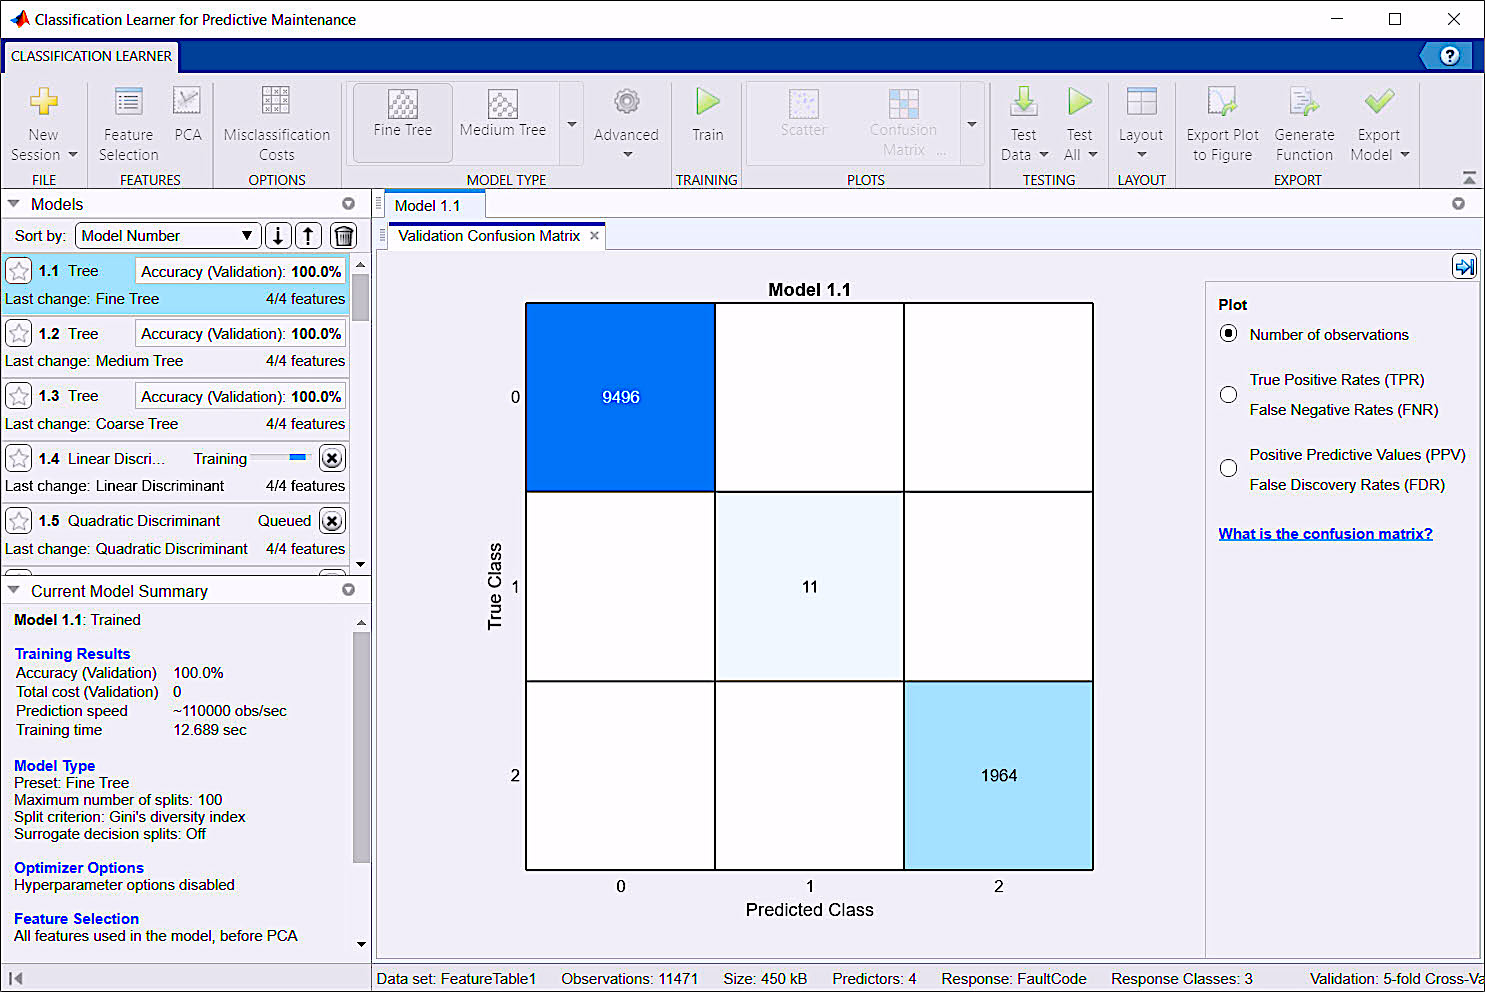Expand the plots gallery arrow
Image resolution: width=1485 pixels, height=992 pixels.
coord(972,124)
